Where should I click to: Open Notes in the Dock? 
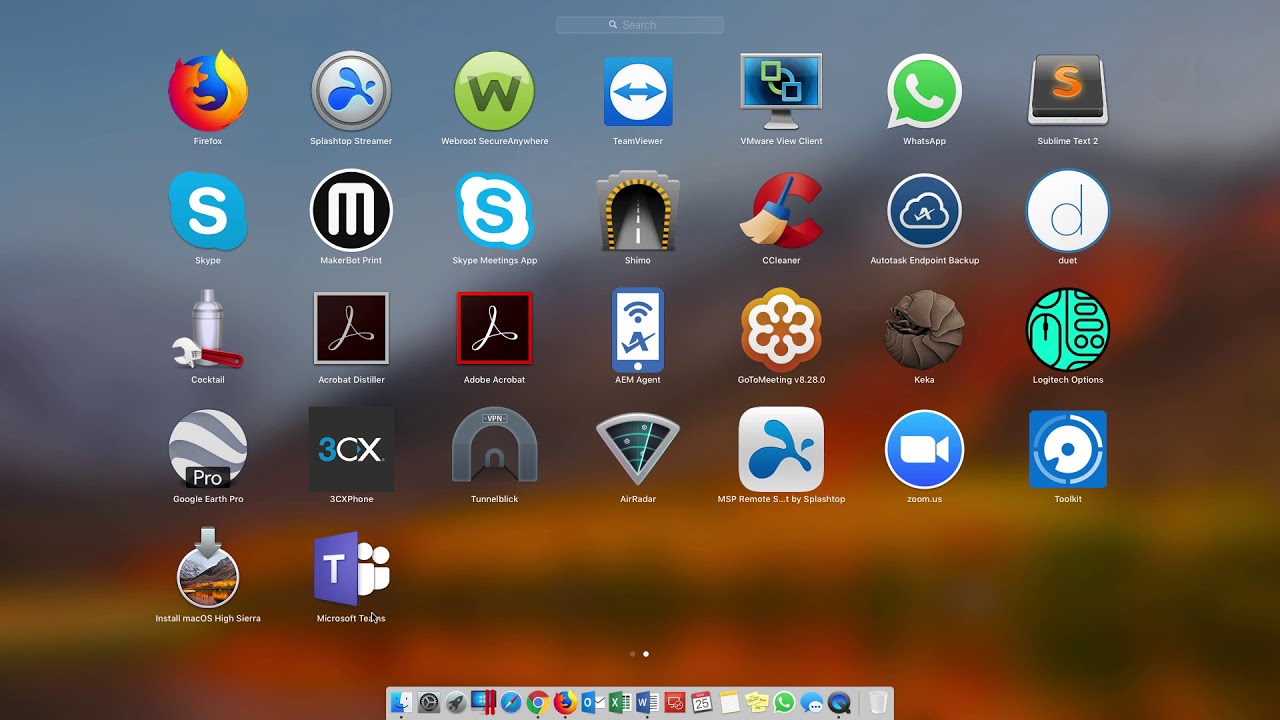(x=730, y=703)
